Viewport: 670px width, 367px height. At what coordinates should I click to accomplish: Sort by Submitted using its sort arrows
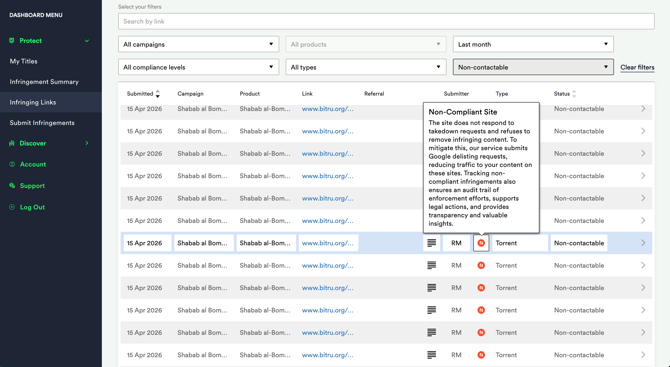[x=157, y=94]
